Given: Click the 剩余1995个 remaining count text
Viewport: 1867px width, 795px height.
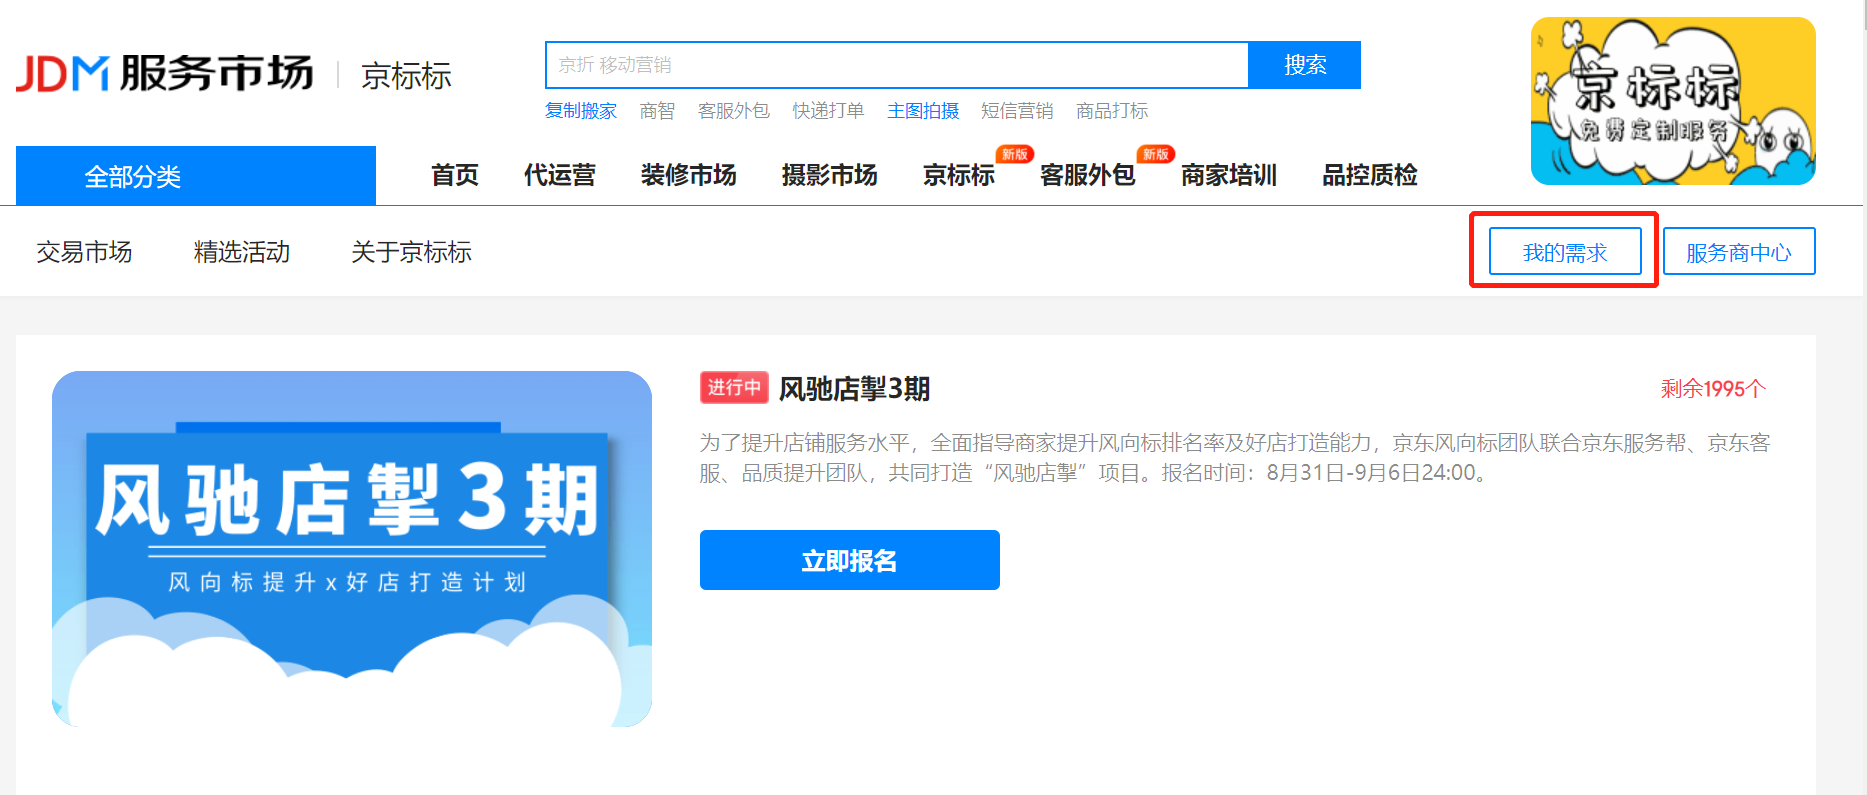Looking at the screenshot, I should click(1713, 389).
